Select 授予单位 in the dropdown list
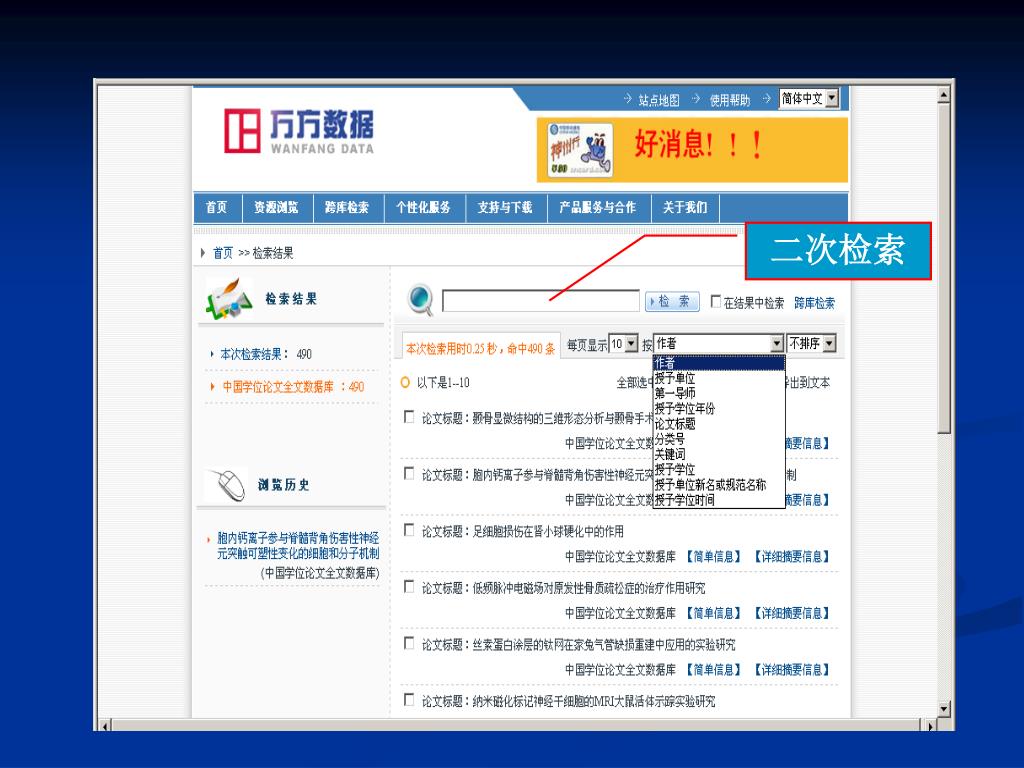1024x768 pixels. pyautogui.click(x=718, y=378)
